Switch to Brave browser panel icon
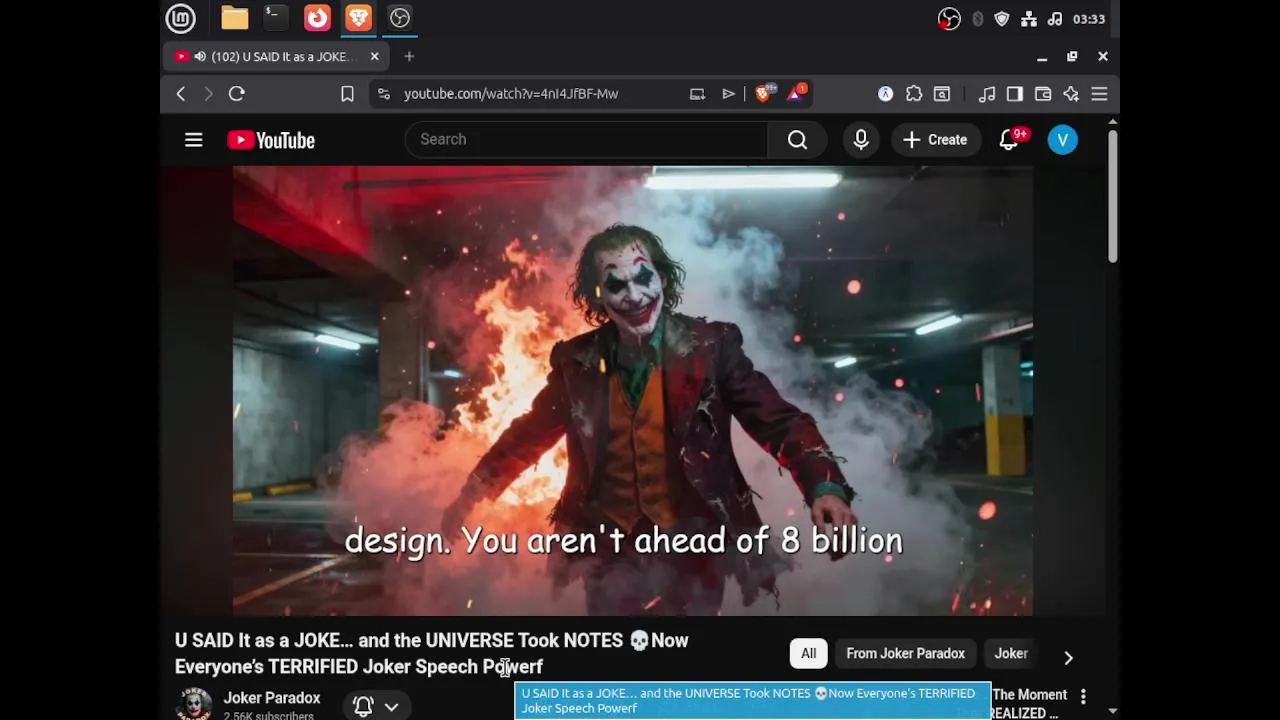 pyautogui.click(x=358, y=18)
